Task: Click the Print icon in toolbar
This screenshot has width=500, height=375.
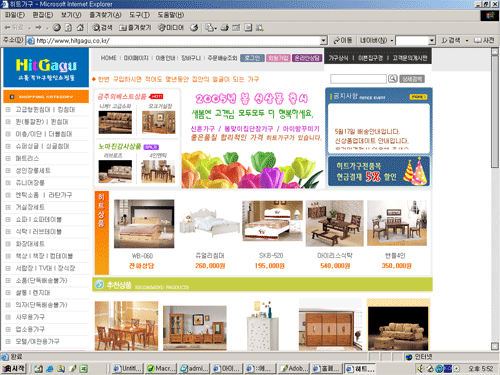Action: point(225,28)
